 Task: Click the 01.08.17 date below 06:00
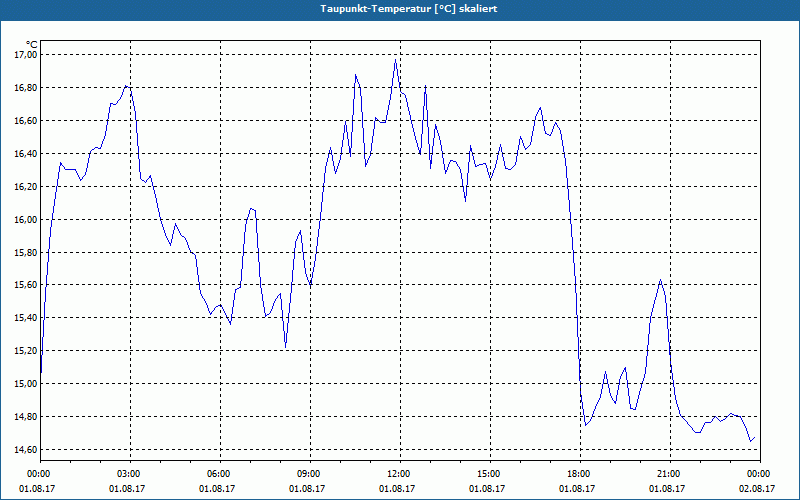pos(217,489)
